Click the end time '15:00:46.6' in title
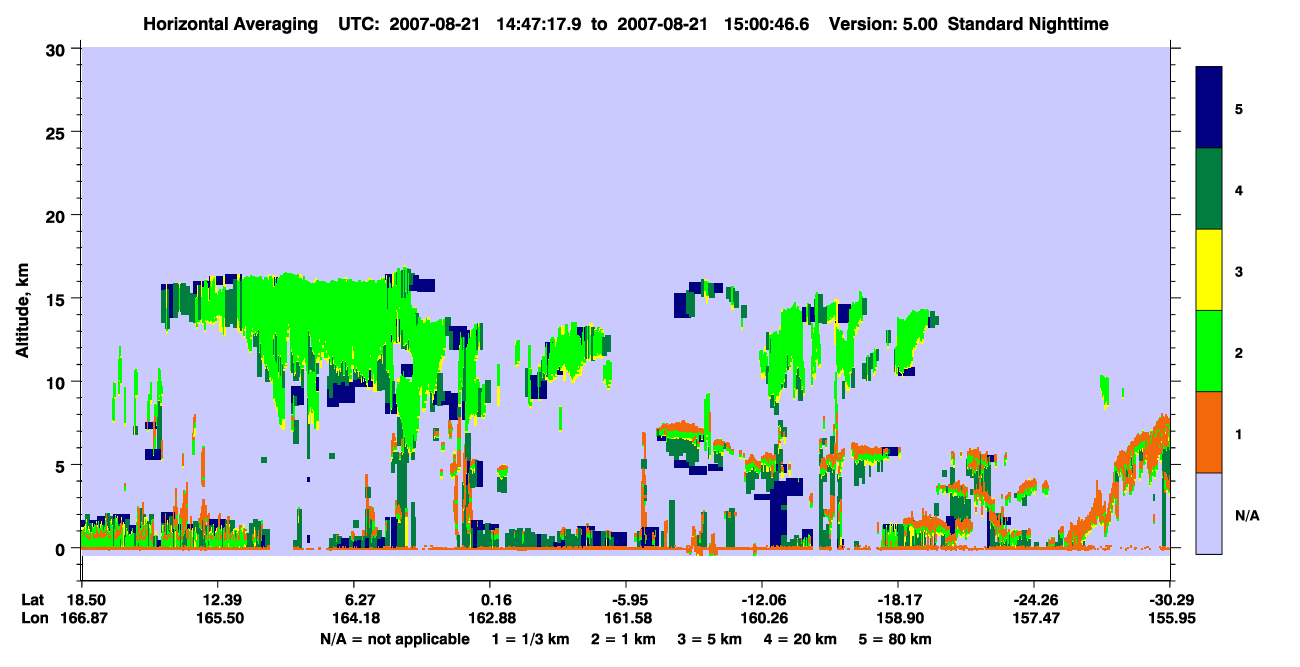Screen dimensions: 1300x667 (x=771, y=24)
